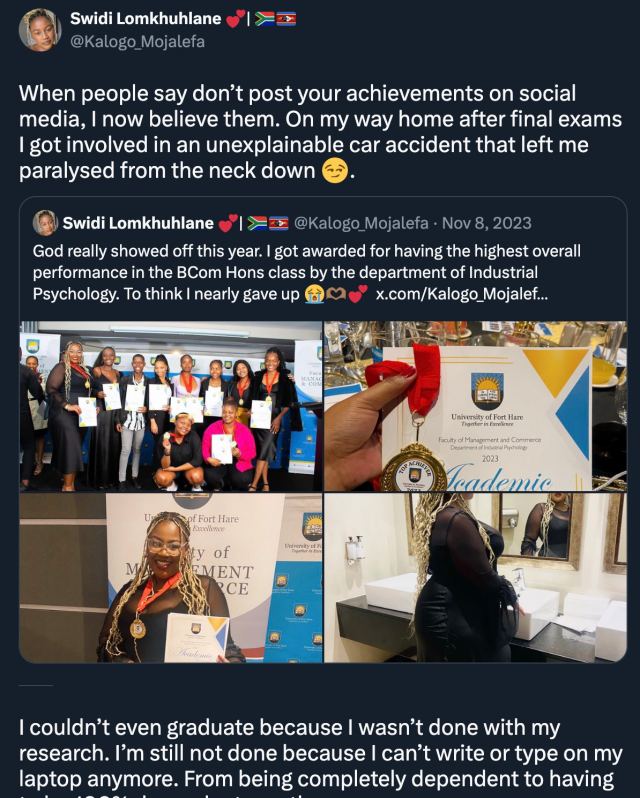
Task: Open the quoted tweet body text
Action: click(x=306, y=272)
